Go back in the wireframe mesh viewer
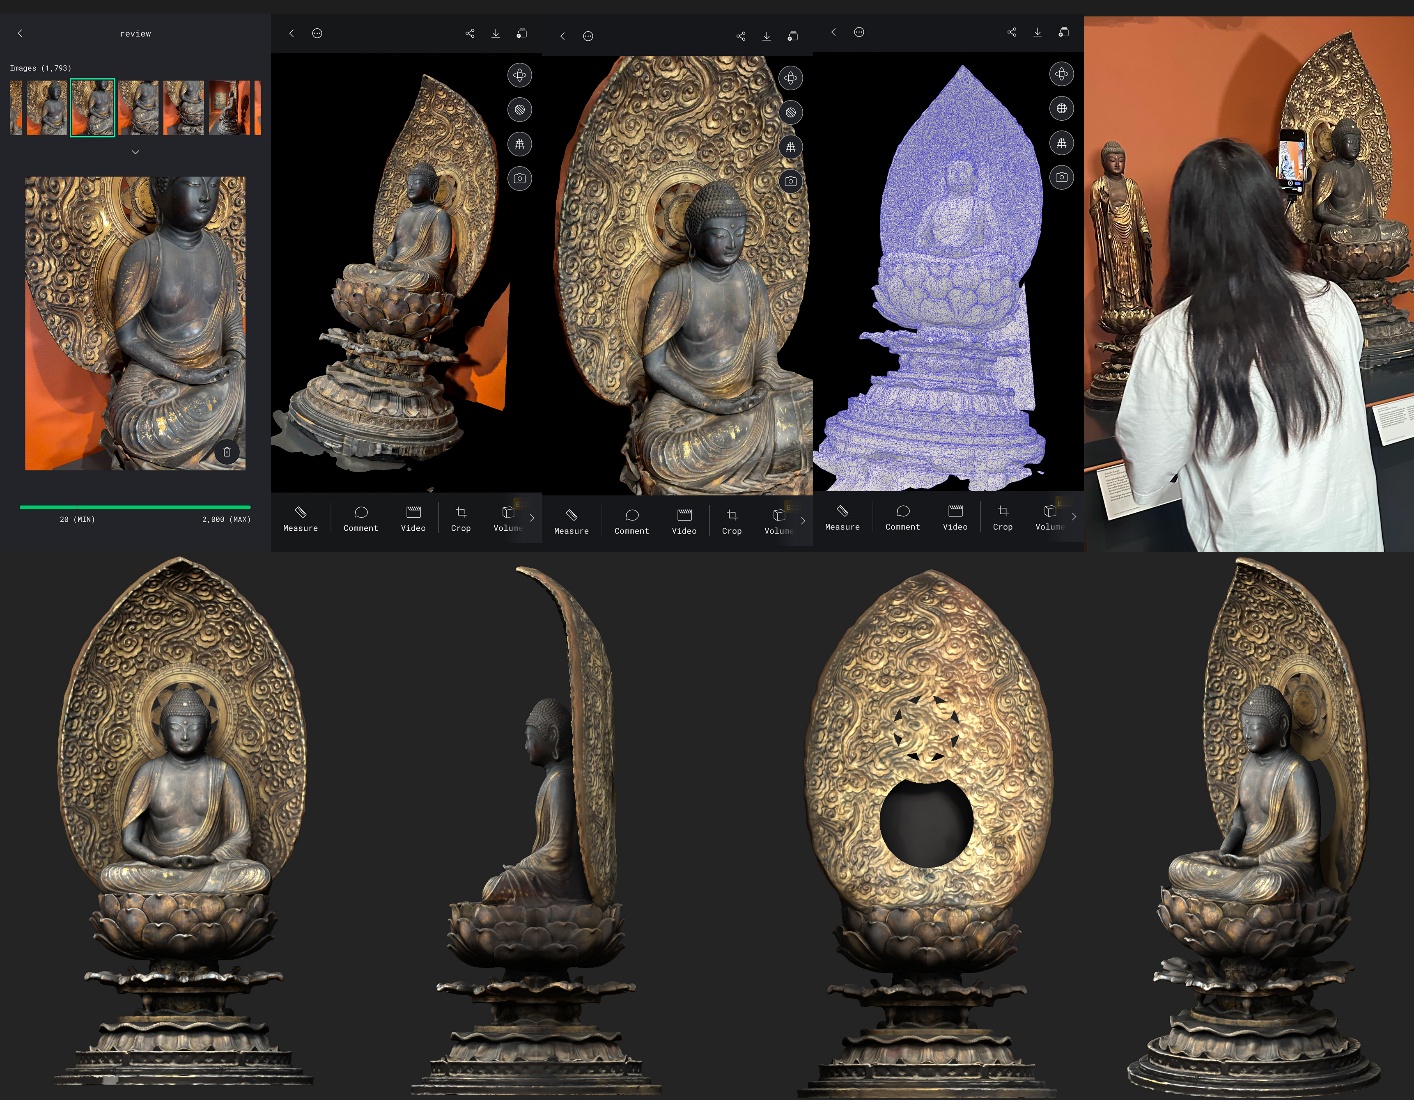This screenshot has width=1414, height=1100. click(833, 32)
